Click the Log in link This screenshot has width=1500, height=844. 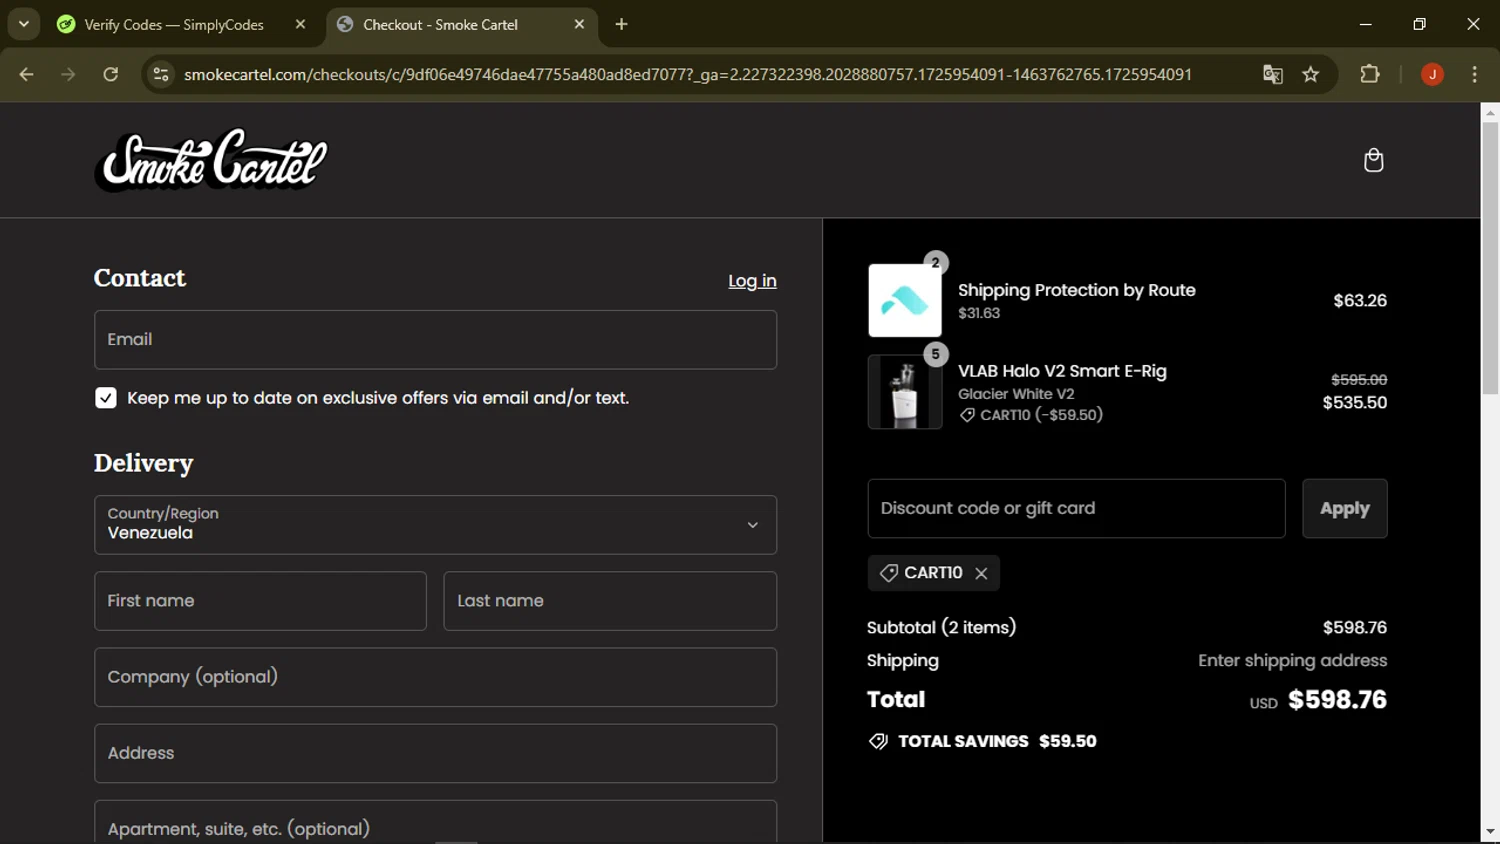[x=752, y=281]
